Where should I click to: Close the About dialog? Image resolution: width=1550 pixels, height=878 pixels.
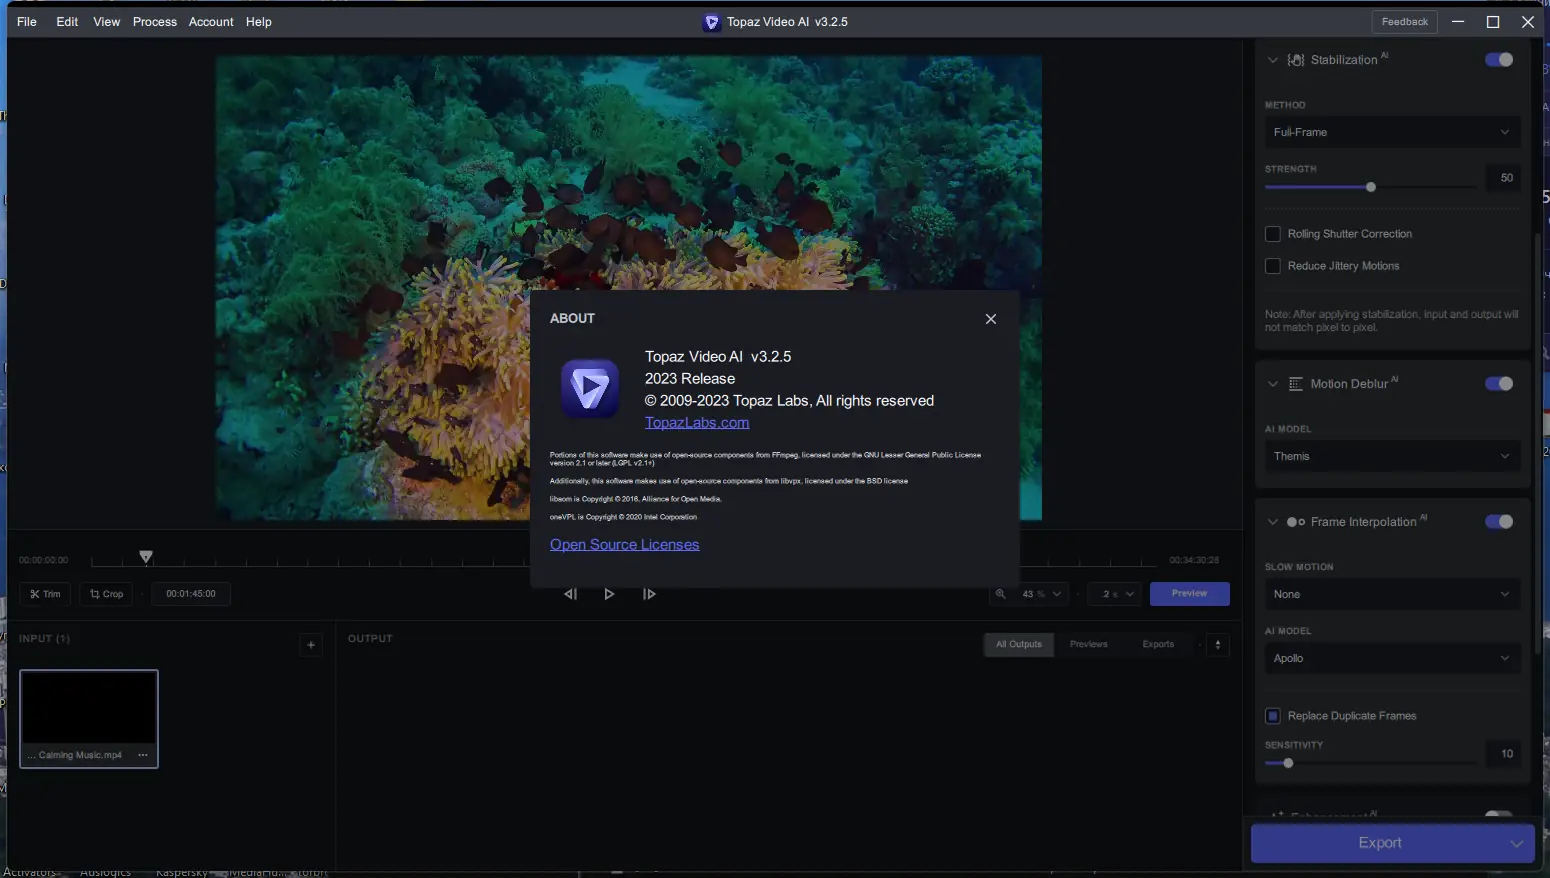(x=991, y=319)
